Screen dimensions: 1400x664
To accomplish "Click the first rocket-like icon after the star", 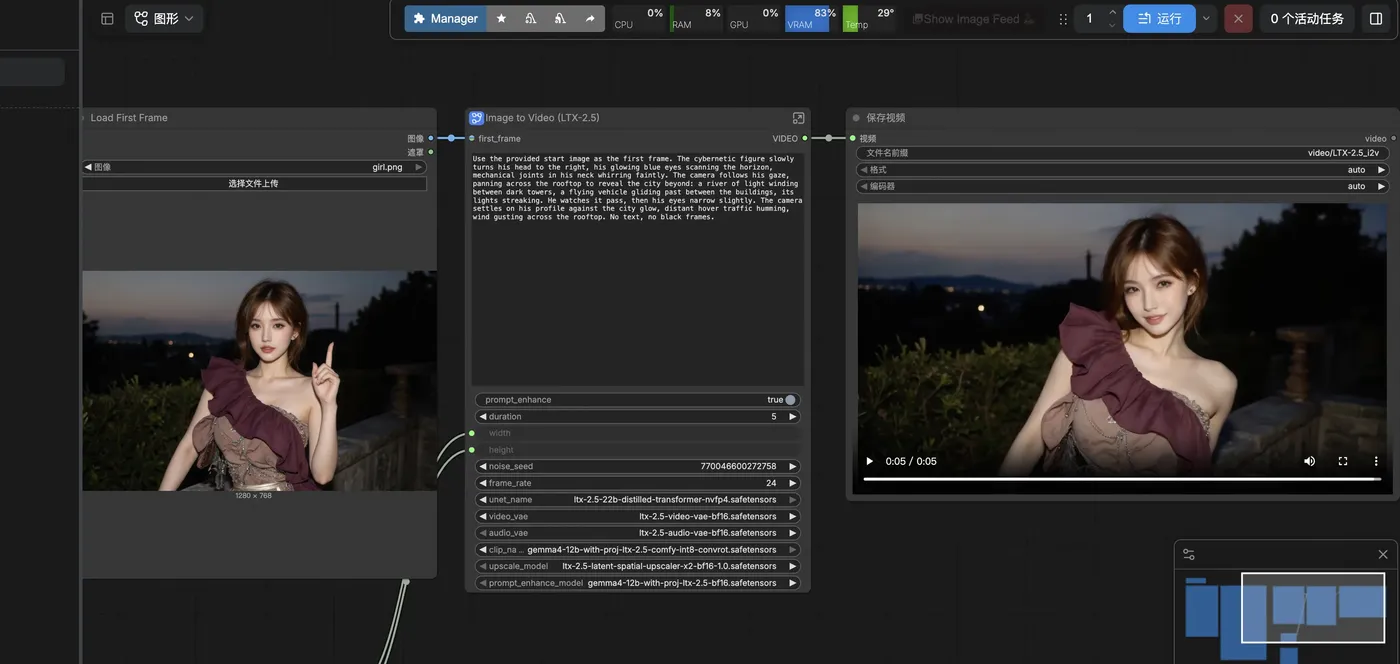I will [531, 18].
